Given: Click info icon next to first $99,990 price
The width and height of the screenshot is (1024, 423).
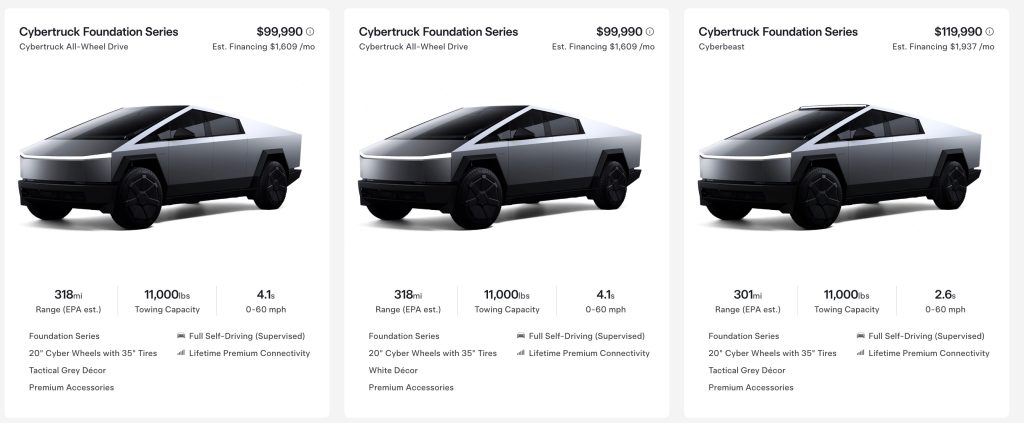Looking at the screenshot, I should click(310, 31).
